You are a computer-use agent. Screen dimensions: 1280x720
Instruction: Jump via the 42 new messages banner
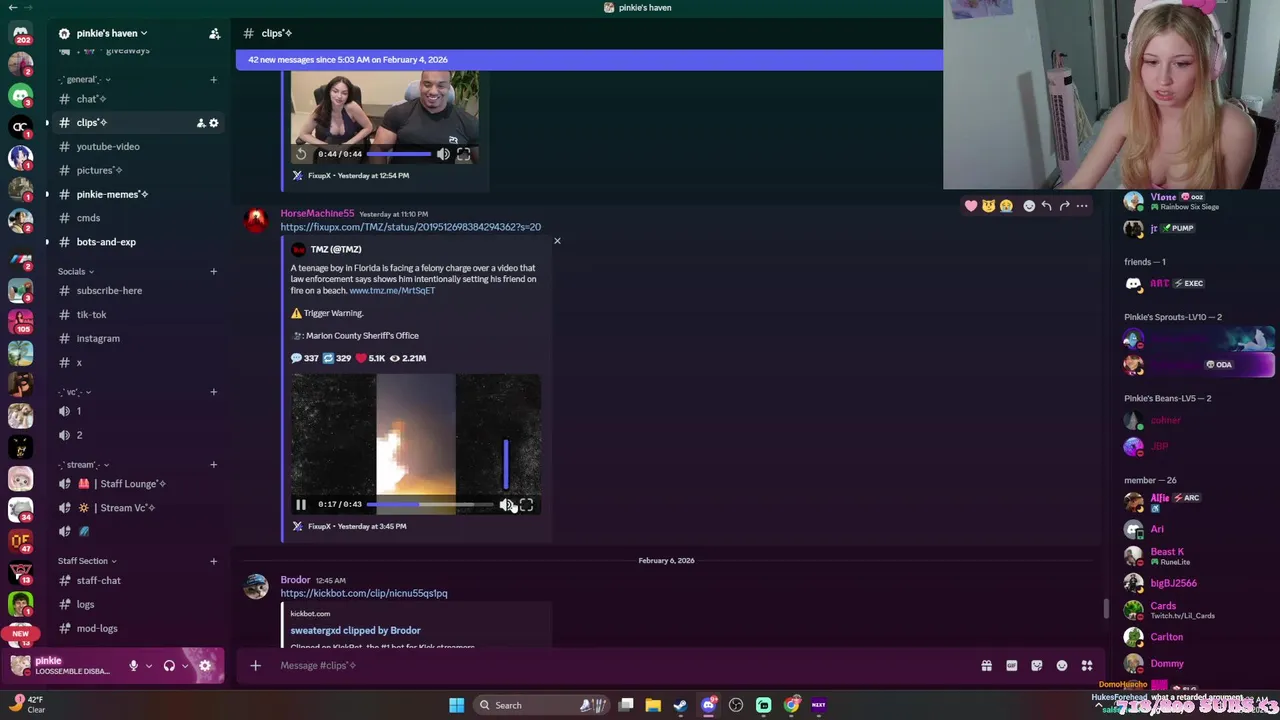589,60
